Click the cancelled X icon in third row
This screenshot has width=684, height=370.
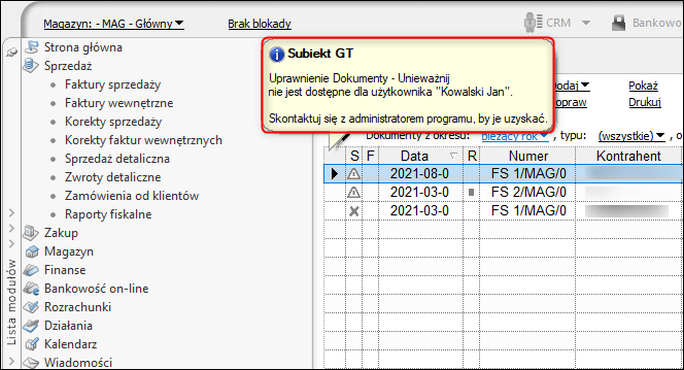tap(354, 211)
